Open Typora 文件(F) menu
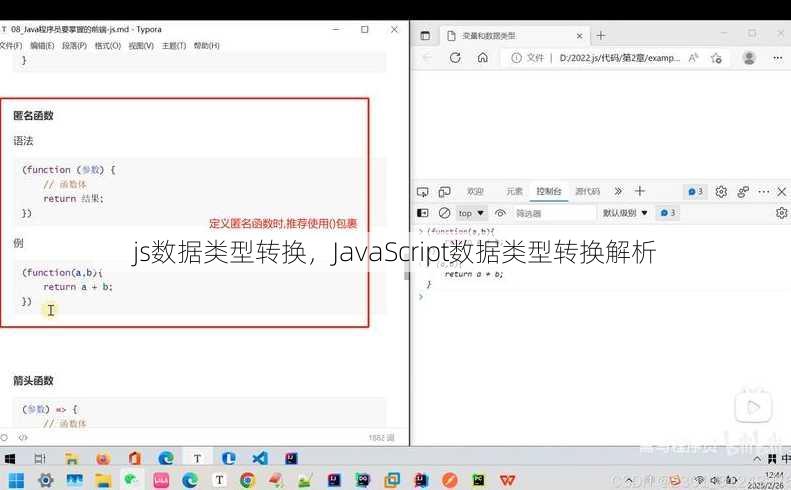This screenshot has width=791, height=490. click(11, 45)
